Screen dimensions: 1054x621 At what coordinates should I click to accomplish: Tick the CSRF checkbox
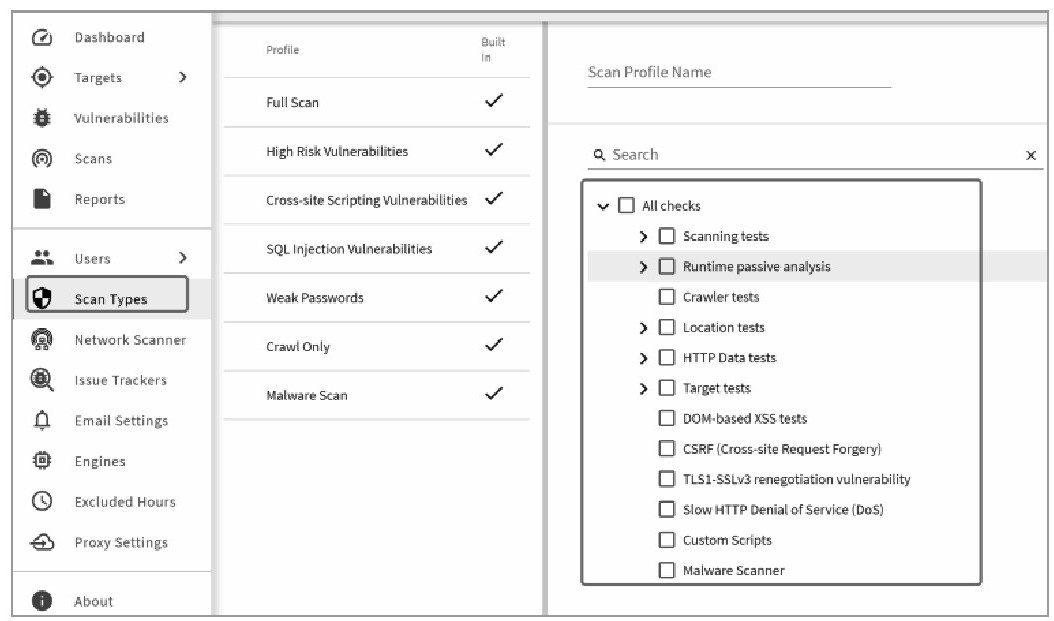(x=666, y=448)
